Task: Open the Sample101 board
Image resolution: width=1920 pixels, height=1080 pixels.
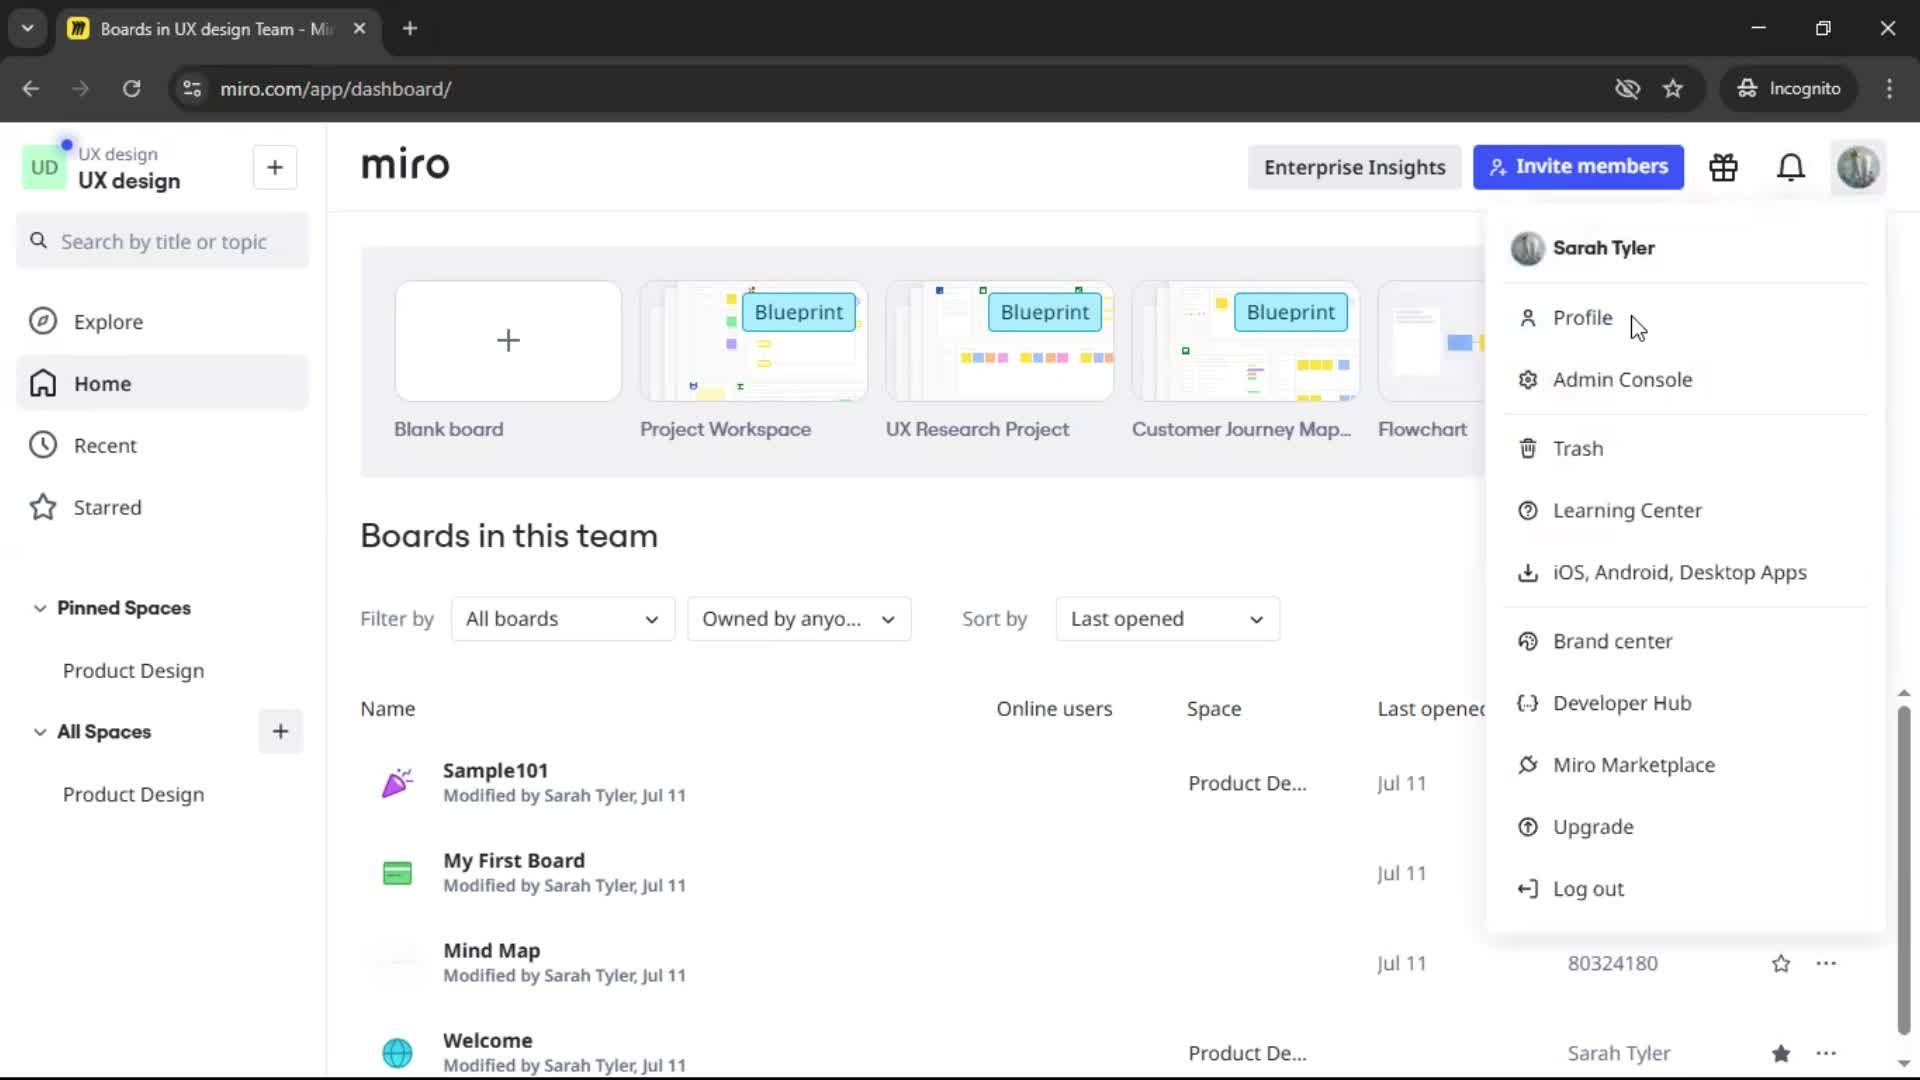Action: (495, 771)
